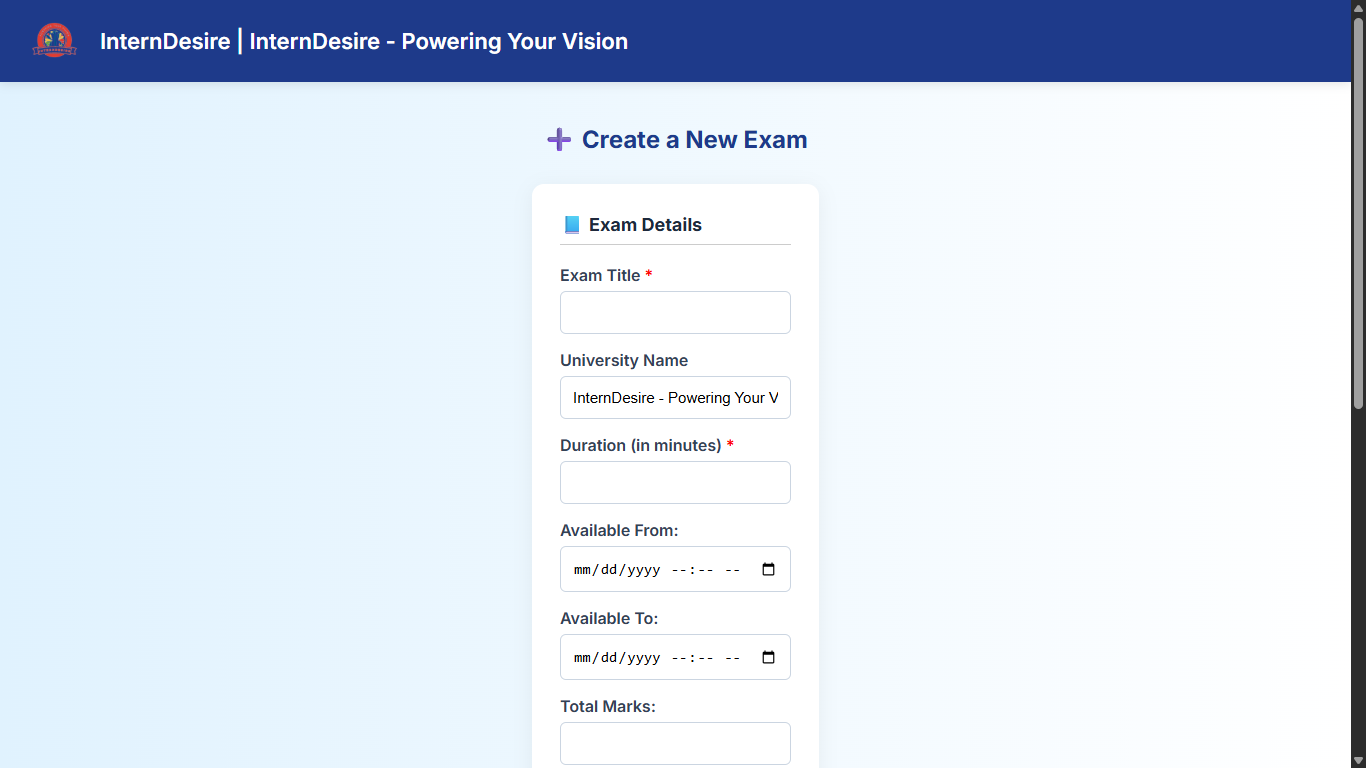
Task: Select the year segment in Available To
Action: click(642, 658)
